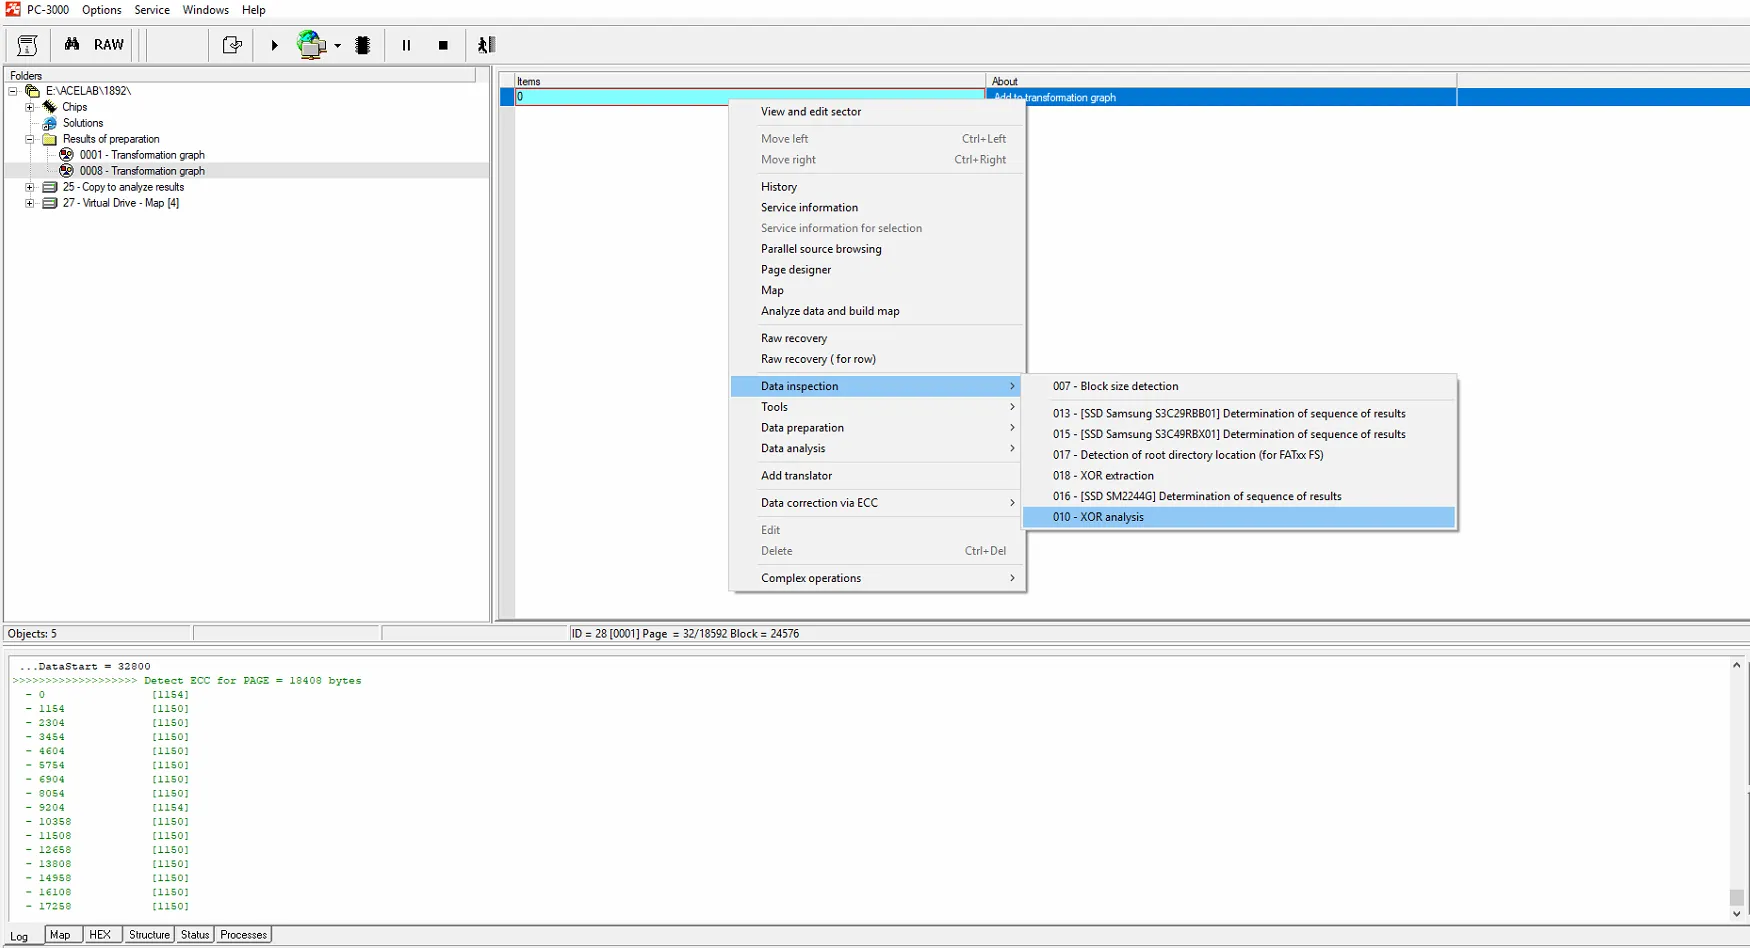Click the document export toolbar icon

232,45
